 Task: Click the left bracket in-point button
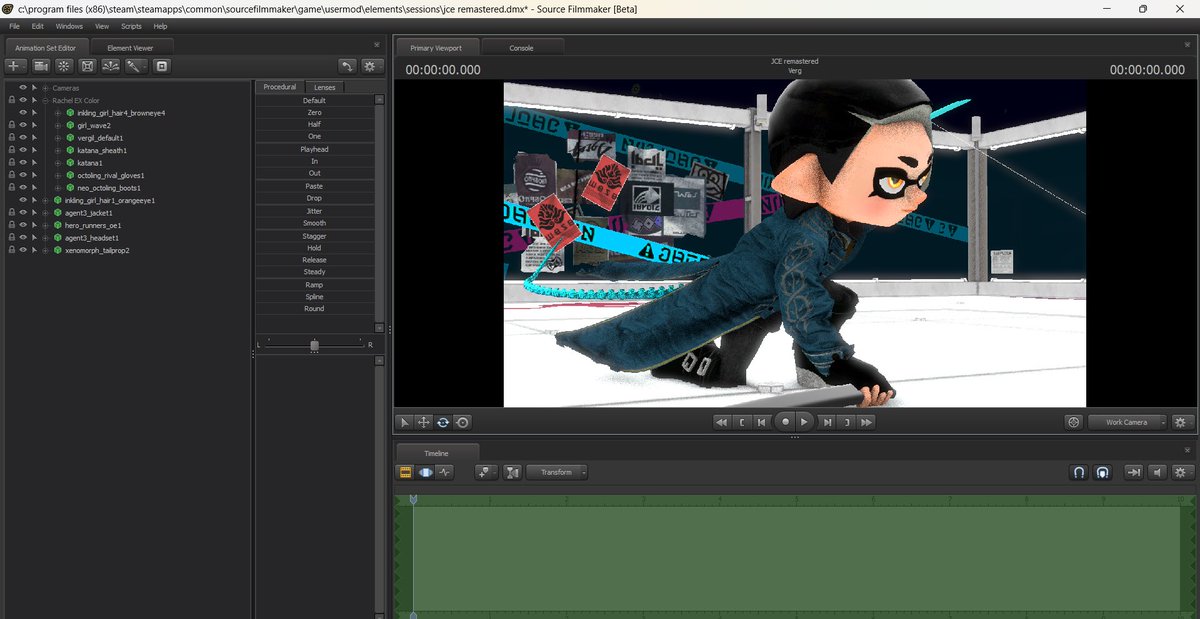742,422
